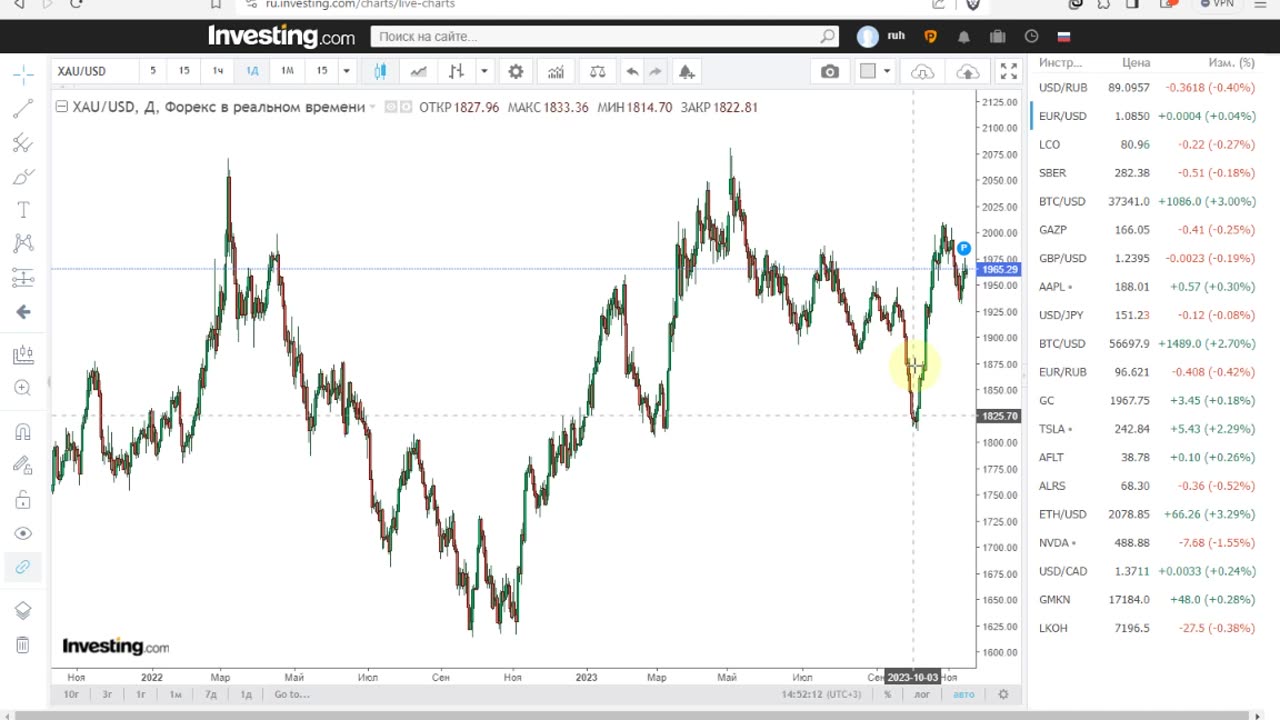Screen dimensions: 1280x720
Task: Open the chart patterns tool
Action: tap(23, 243)
